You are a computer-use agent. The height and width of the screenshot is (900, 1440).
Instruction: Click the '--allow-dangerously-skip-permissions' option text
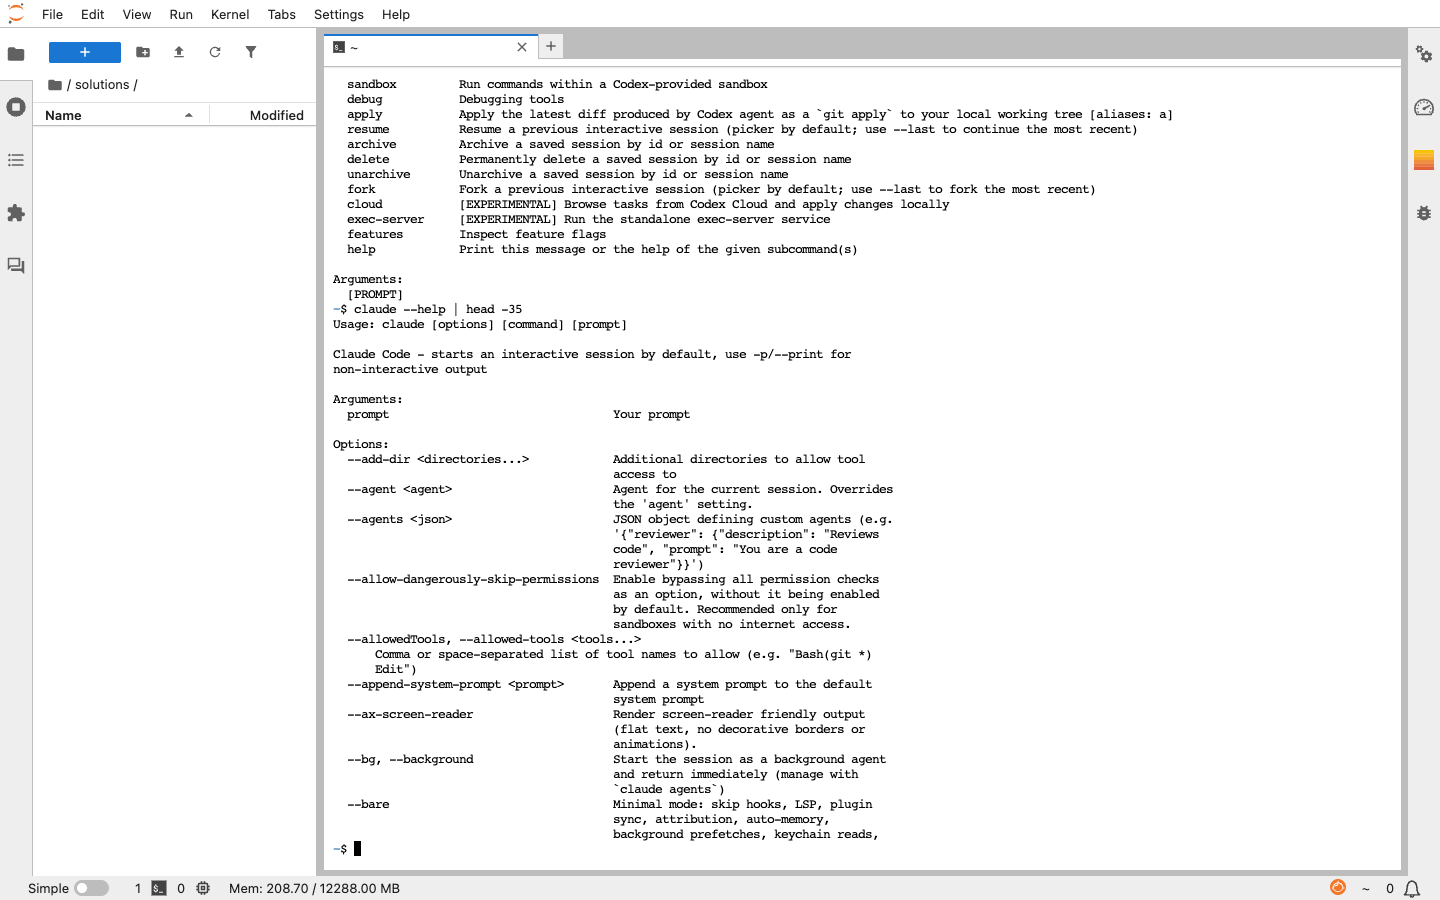(473, 580)
